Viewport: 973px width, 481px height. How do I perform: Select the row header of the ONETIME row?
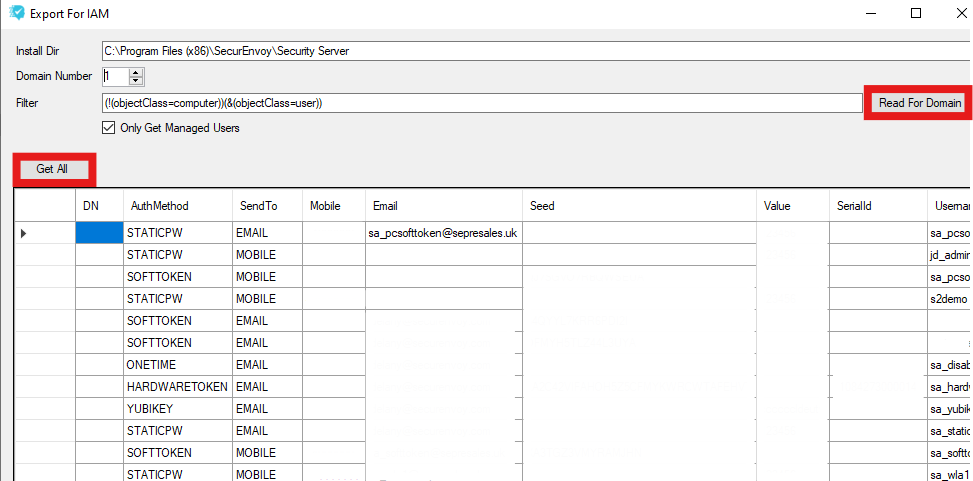[x=45, y=364]
